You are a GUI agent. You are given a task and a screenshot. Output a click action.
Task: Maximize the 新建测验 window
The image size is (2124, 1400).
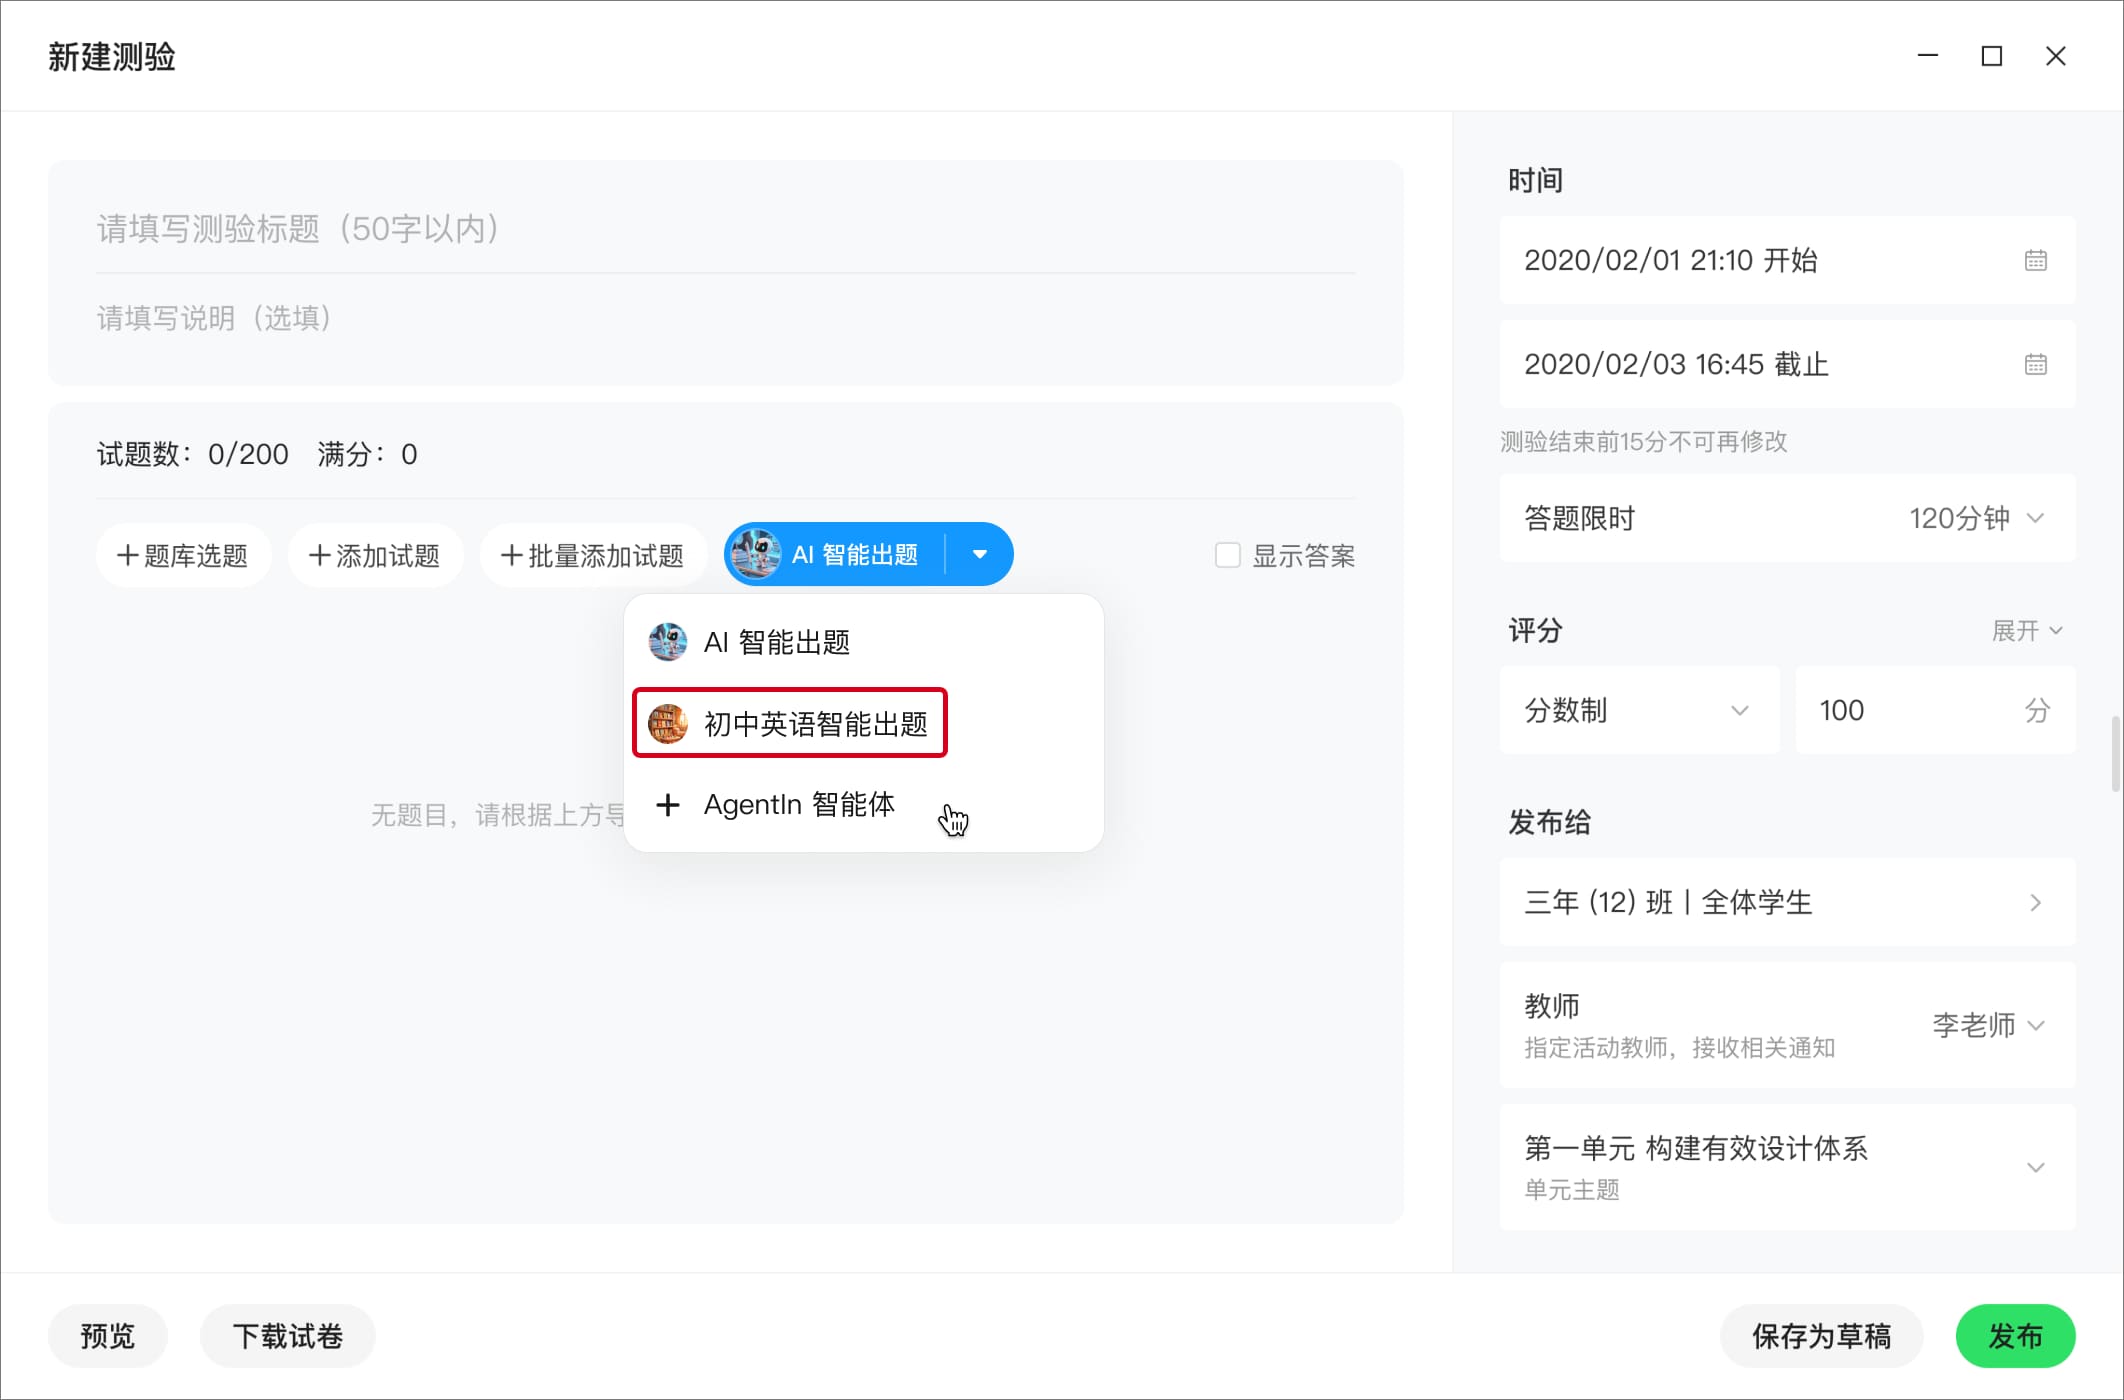(1991, 56)
